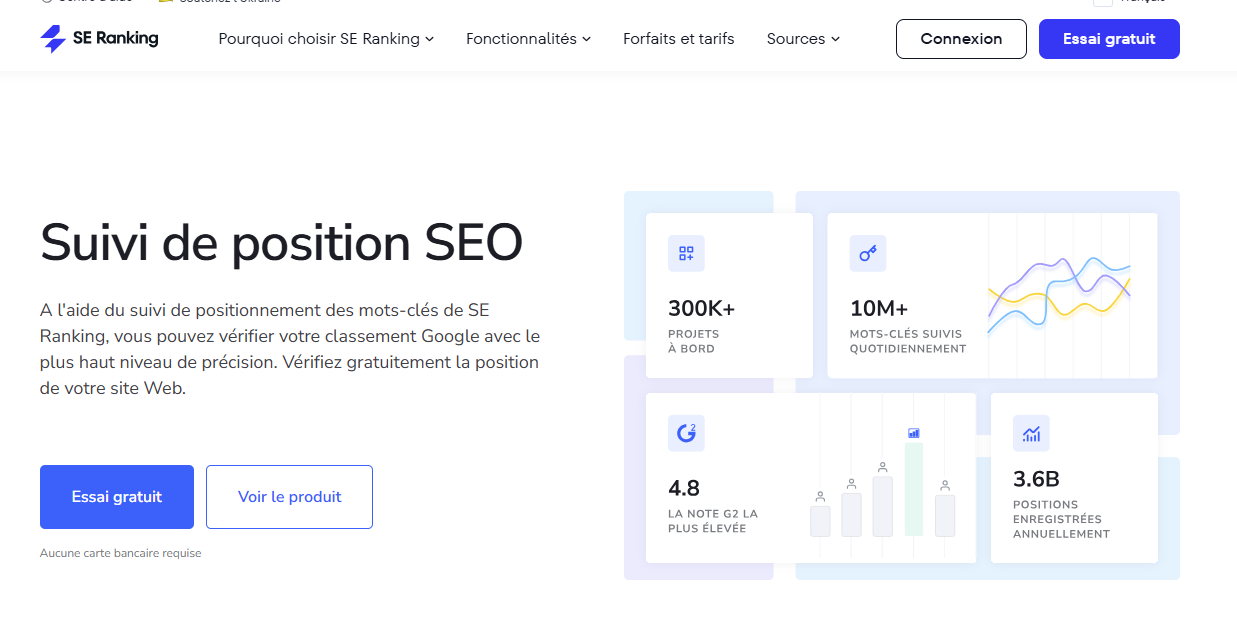Image resolution: width=1237 pixels, height=635 pixels.
Task: Click the header Essai gratuit button
Action: (1109, 39)
